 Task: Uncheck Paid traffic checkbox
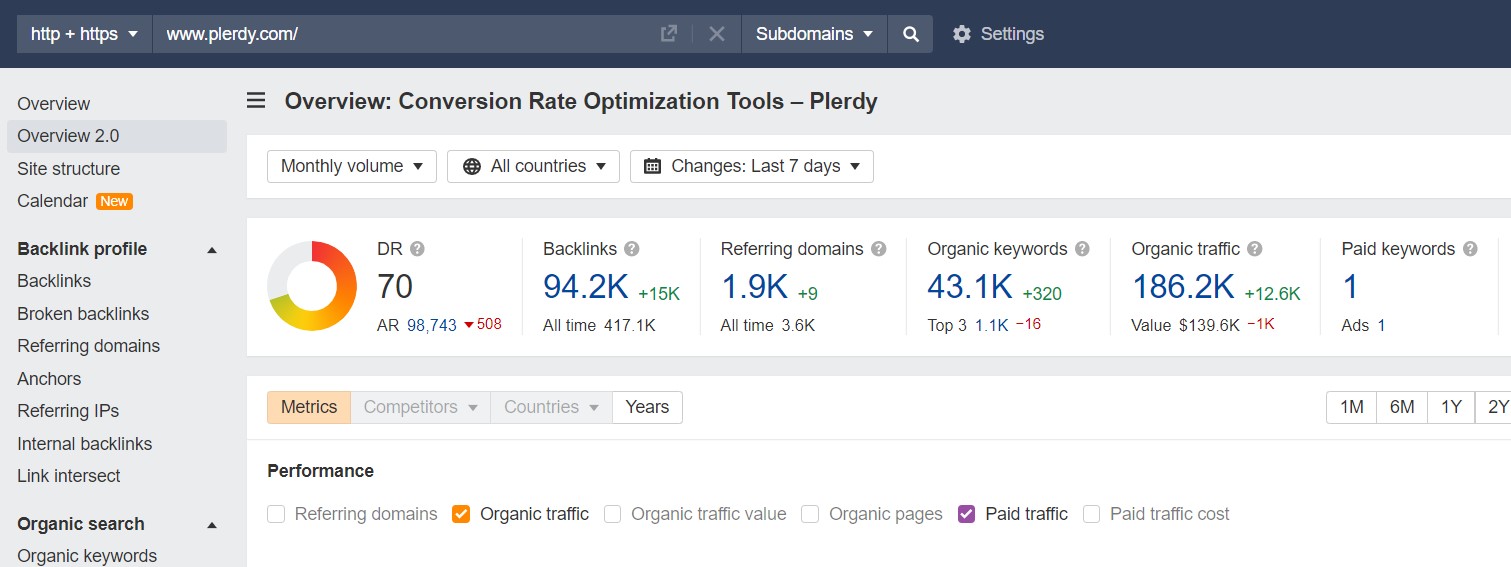[966, 514]
